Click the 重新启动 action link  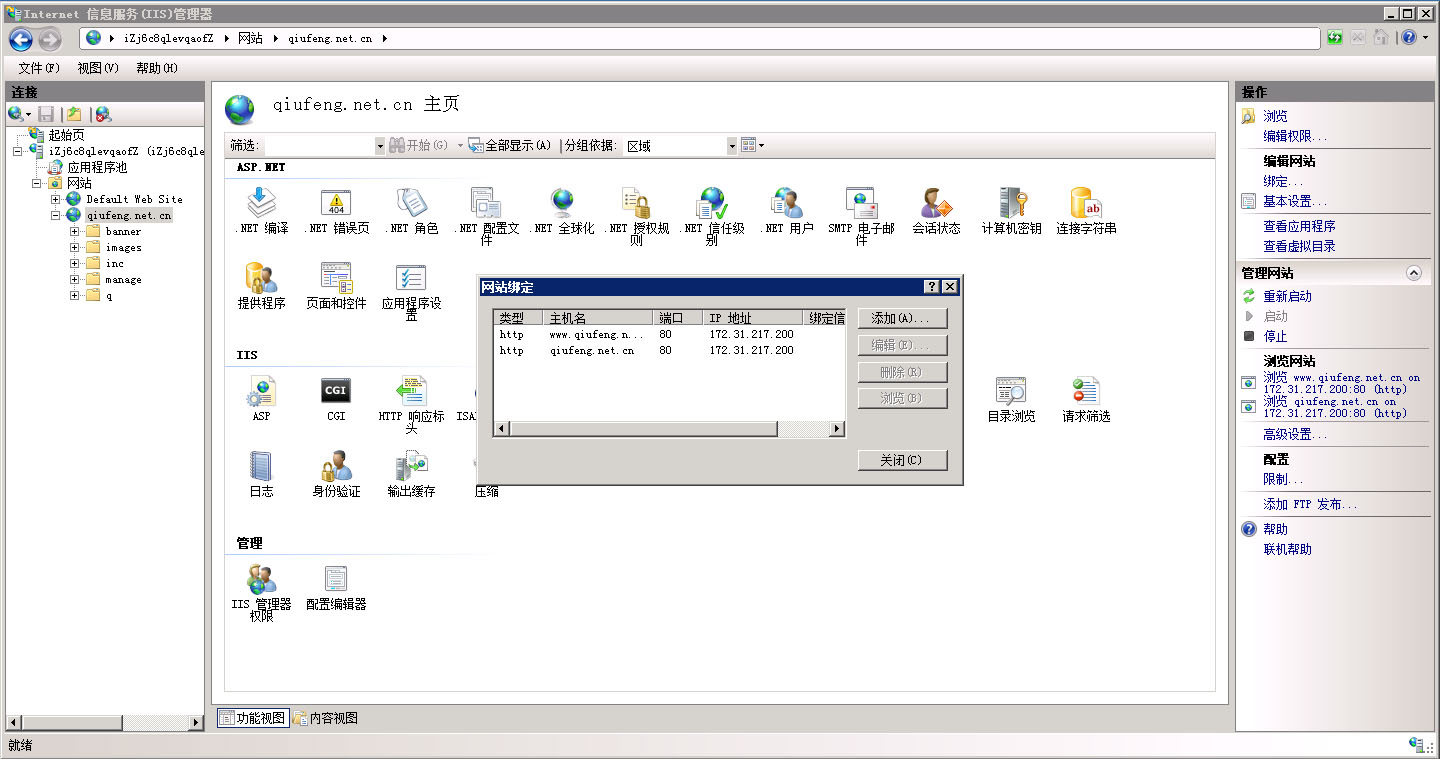click(1287, 296)
